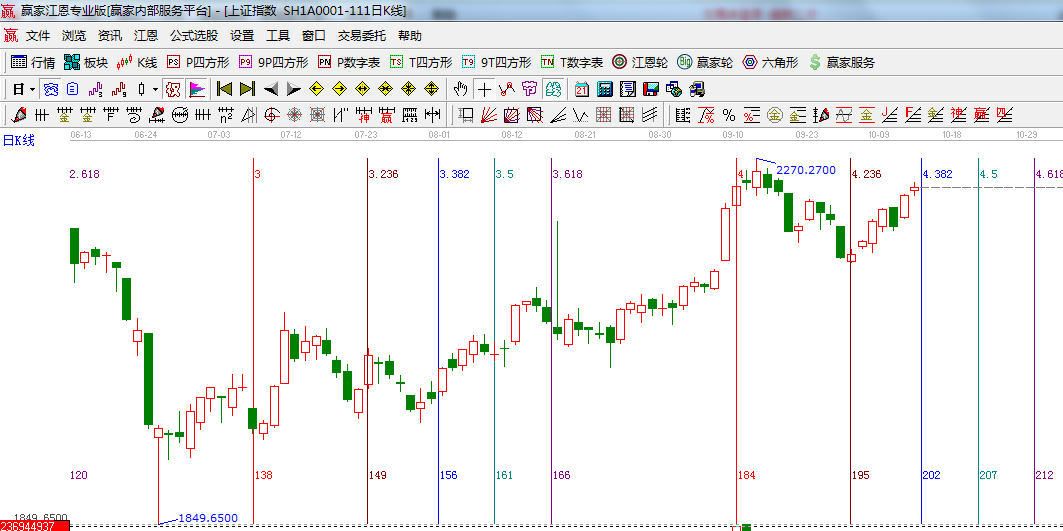Open the 江恩 menu in menu bar
Viewport: 1063px width, 531px height.
(x=146, y=36)
